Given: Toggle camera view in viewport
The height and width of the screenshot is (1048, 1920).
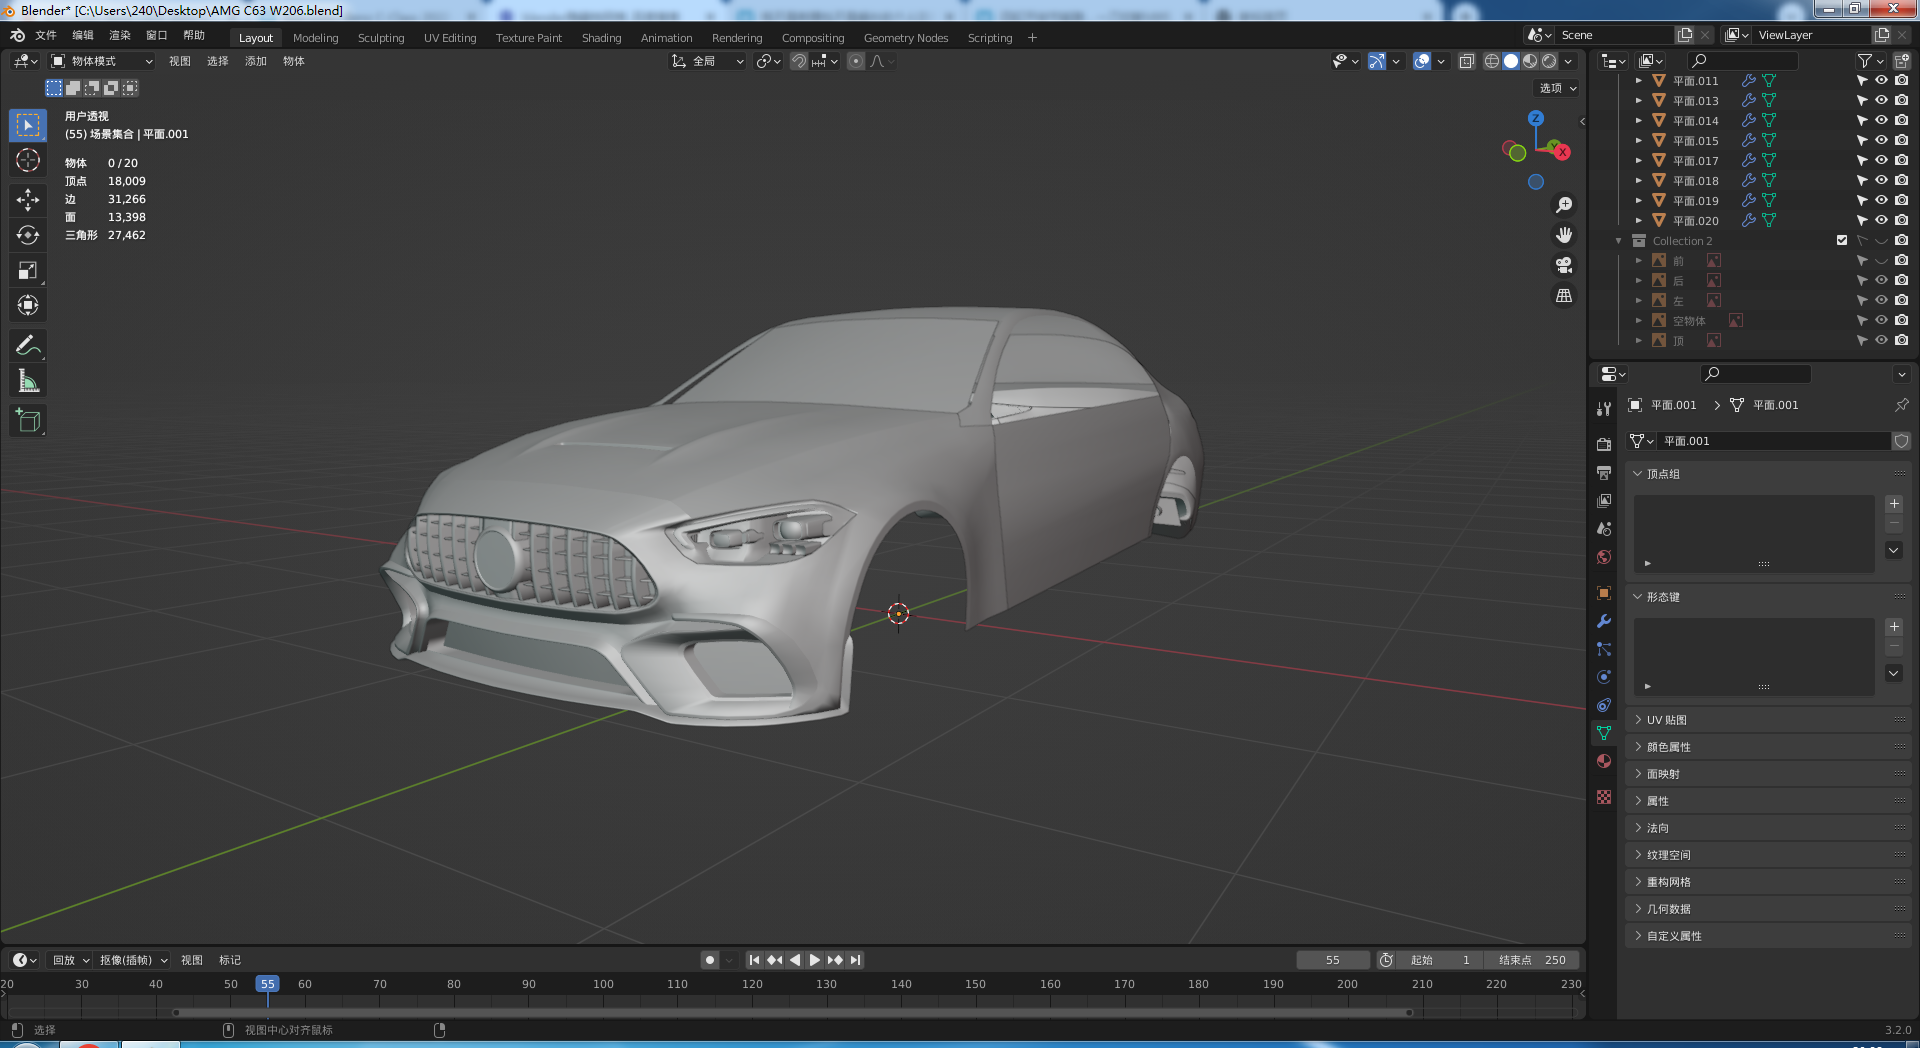Looking at the screenshot, I should (x=1564, y=265).
